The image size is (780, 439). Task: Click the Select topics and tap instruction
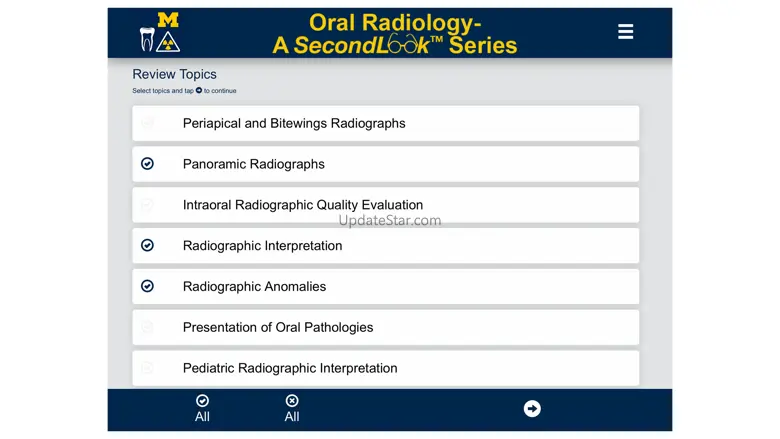184,90
